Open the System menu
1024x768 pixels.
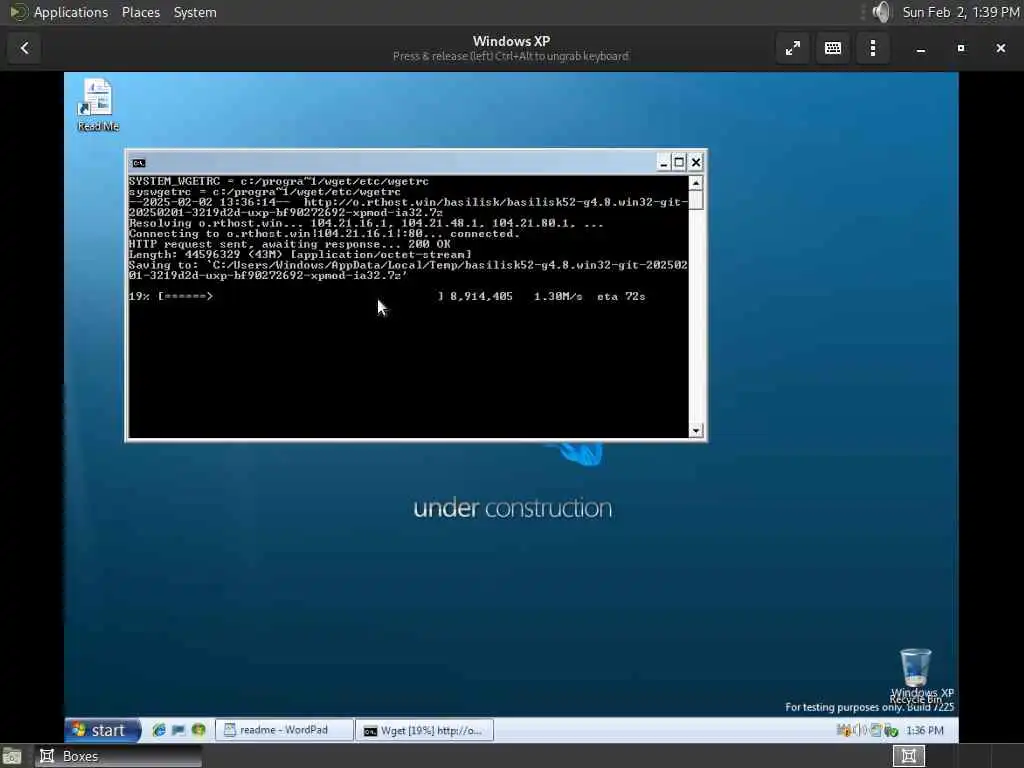coord(195,12)
